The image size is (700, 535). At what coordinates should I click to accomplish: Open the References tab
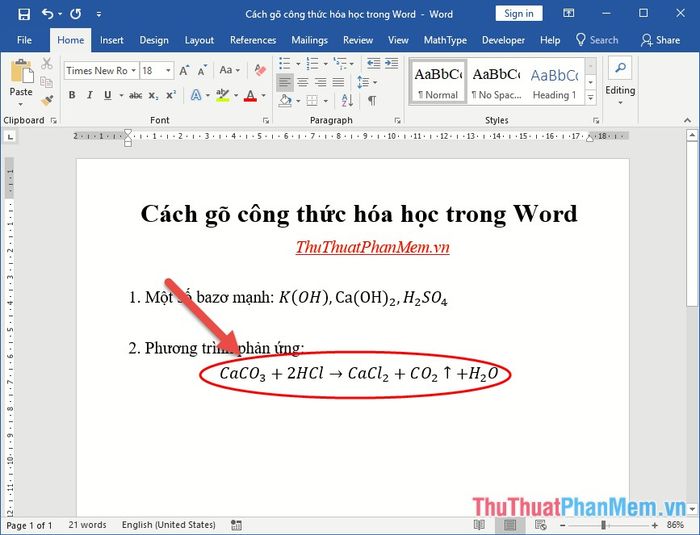point(253,40)
